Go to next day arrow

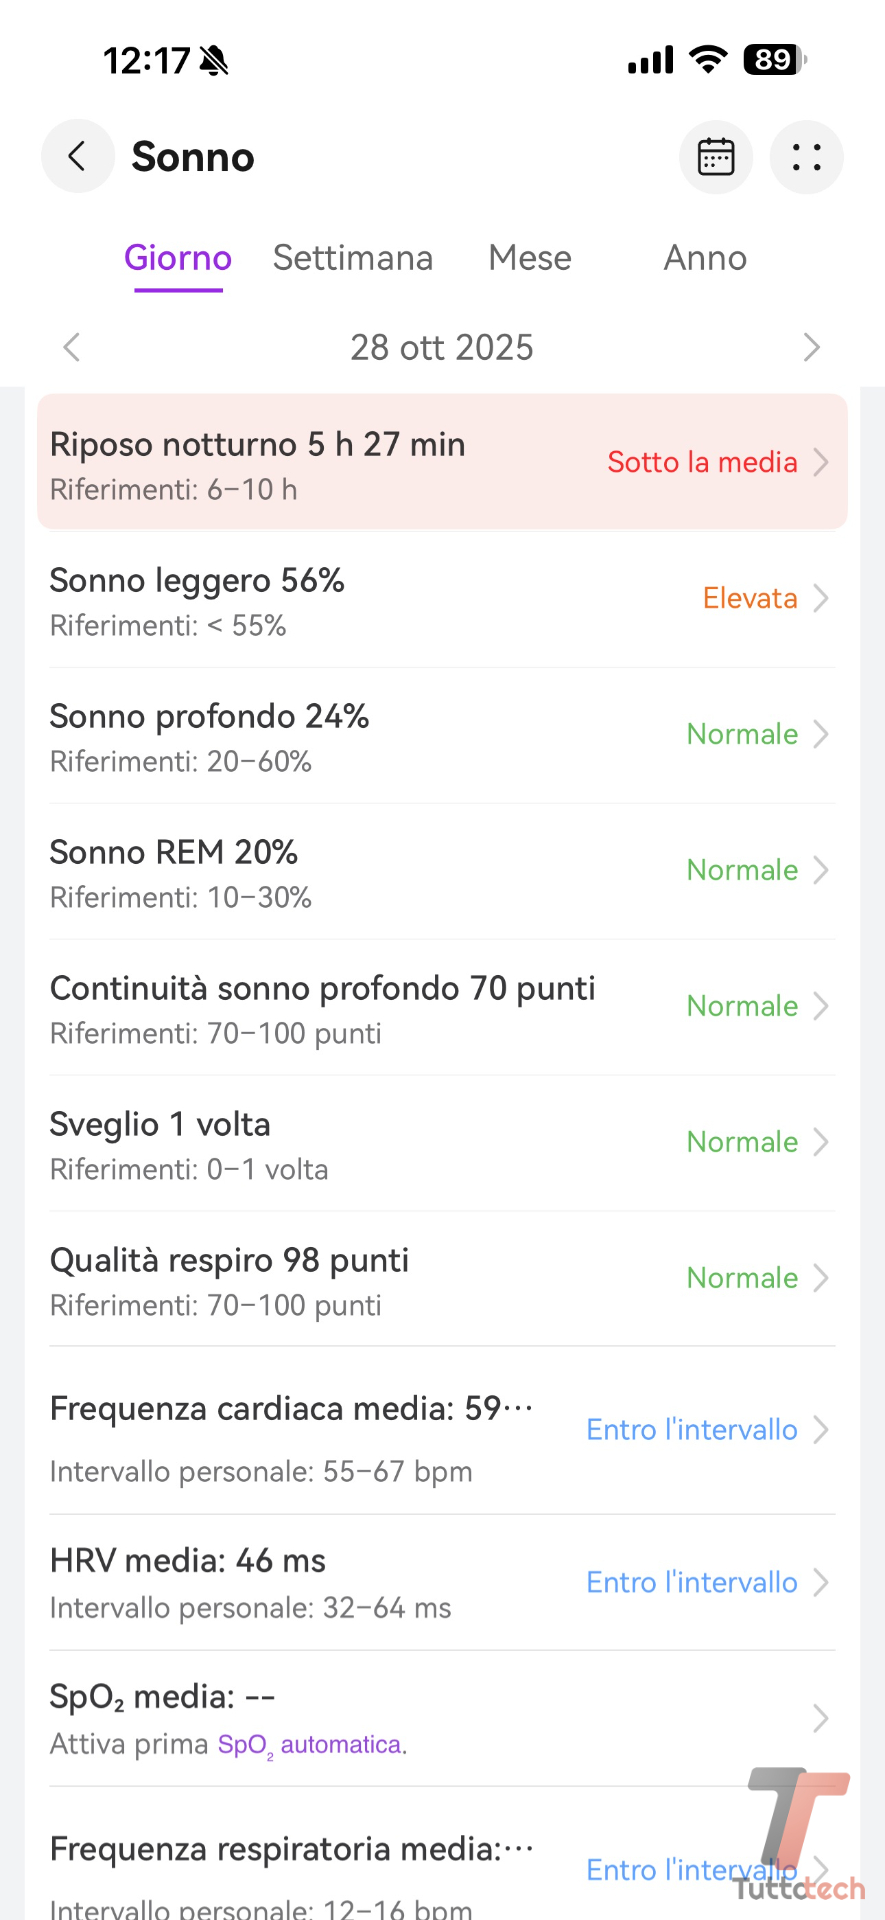tap(811, 347)
